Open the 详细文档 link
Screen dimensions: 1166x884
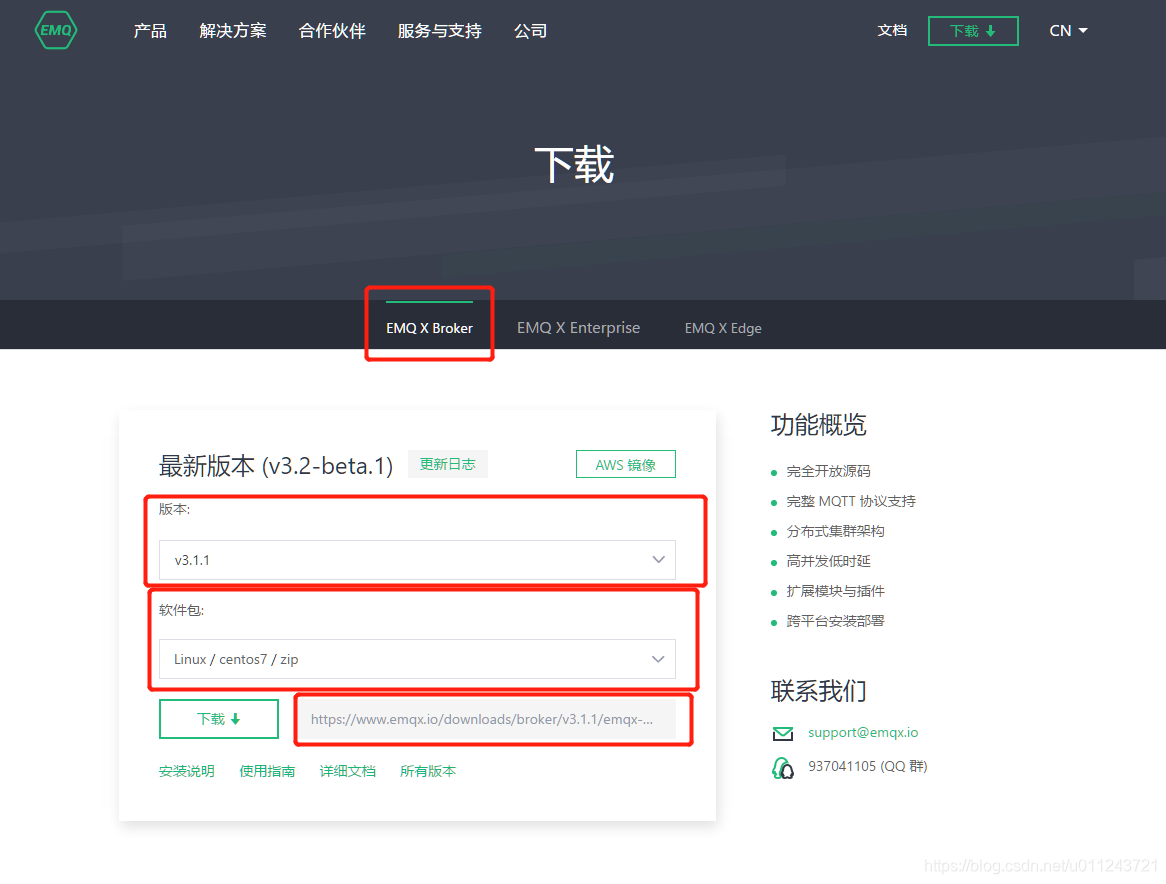click(347, 771)
